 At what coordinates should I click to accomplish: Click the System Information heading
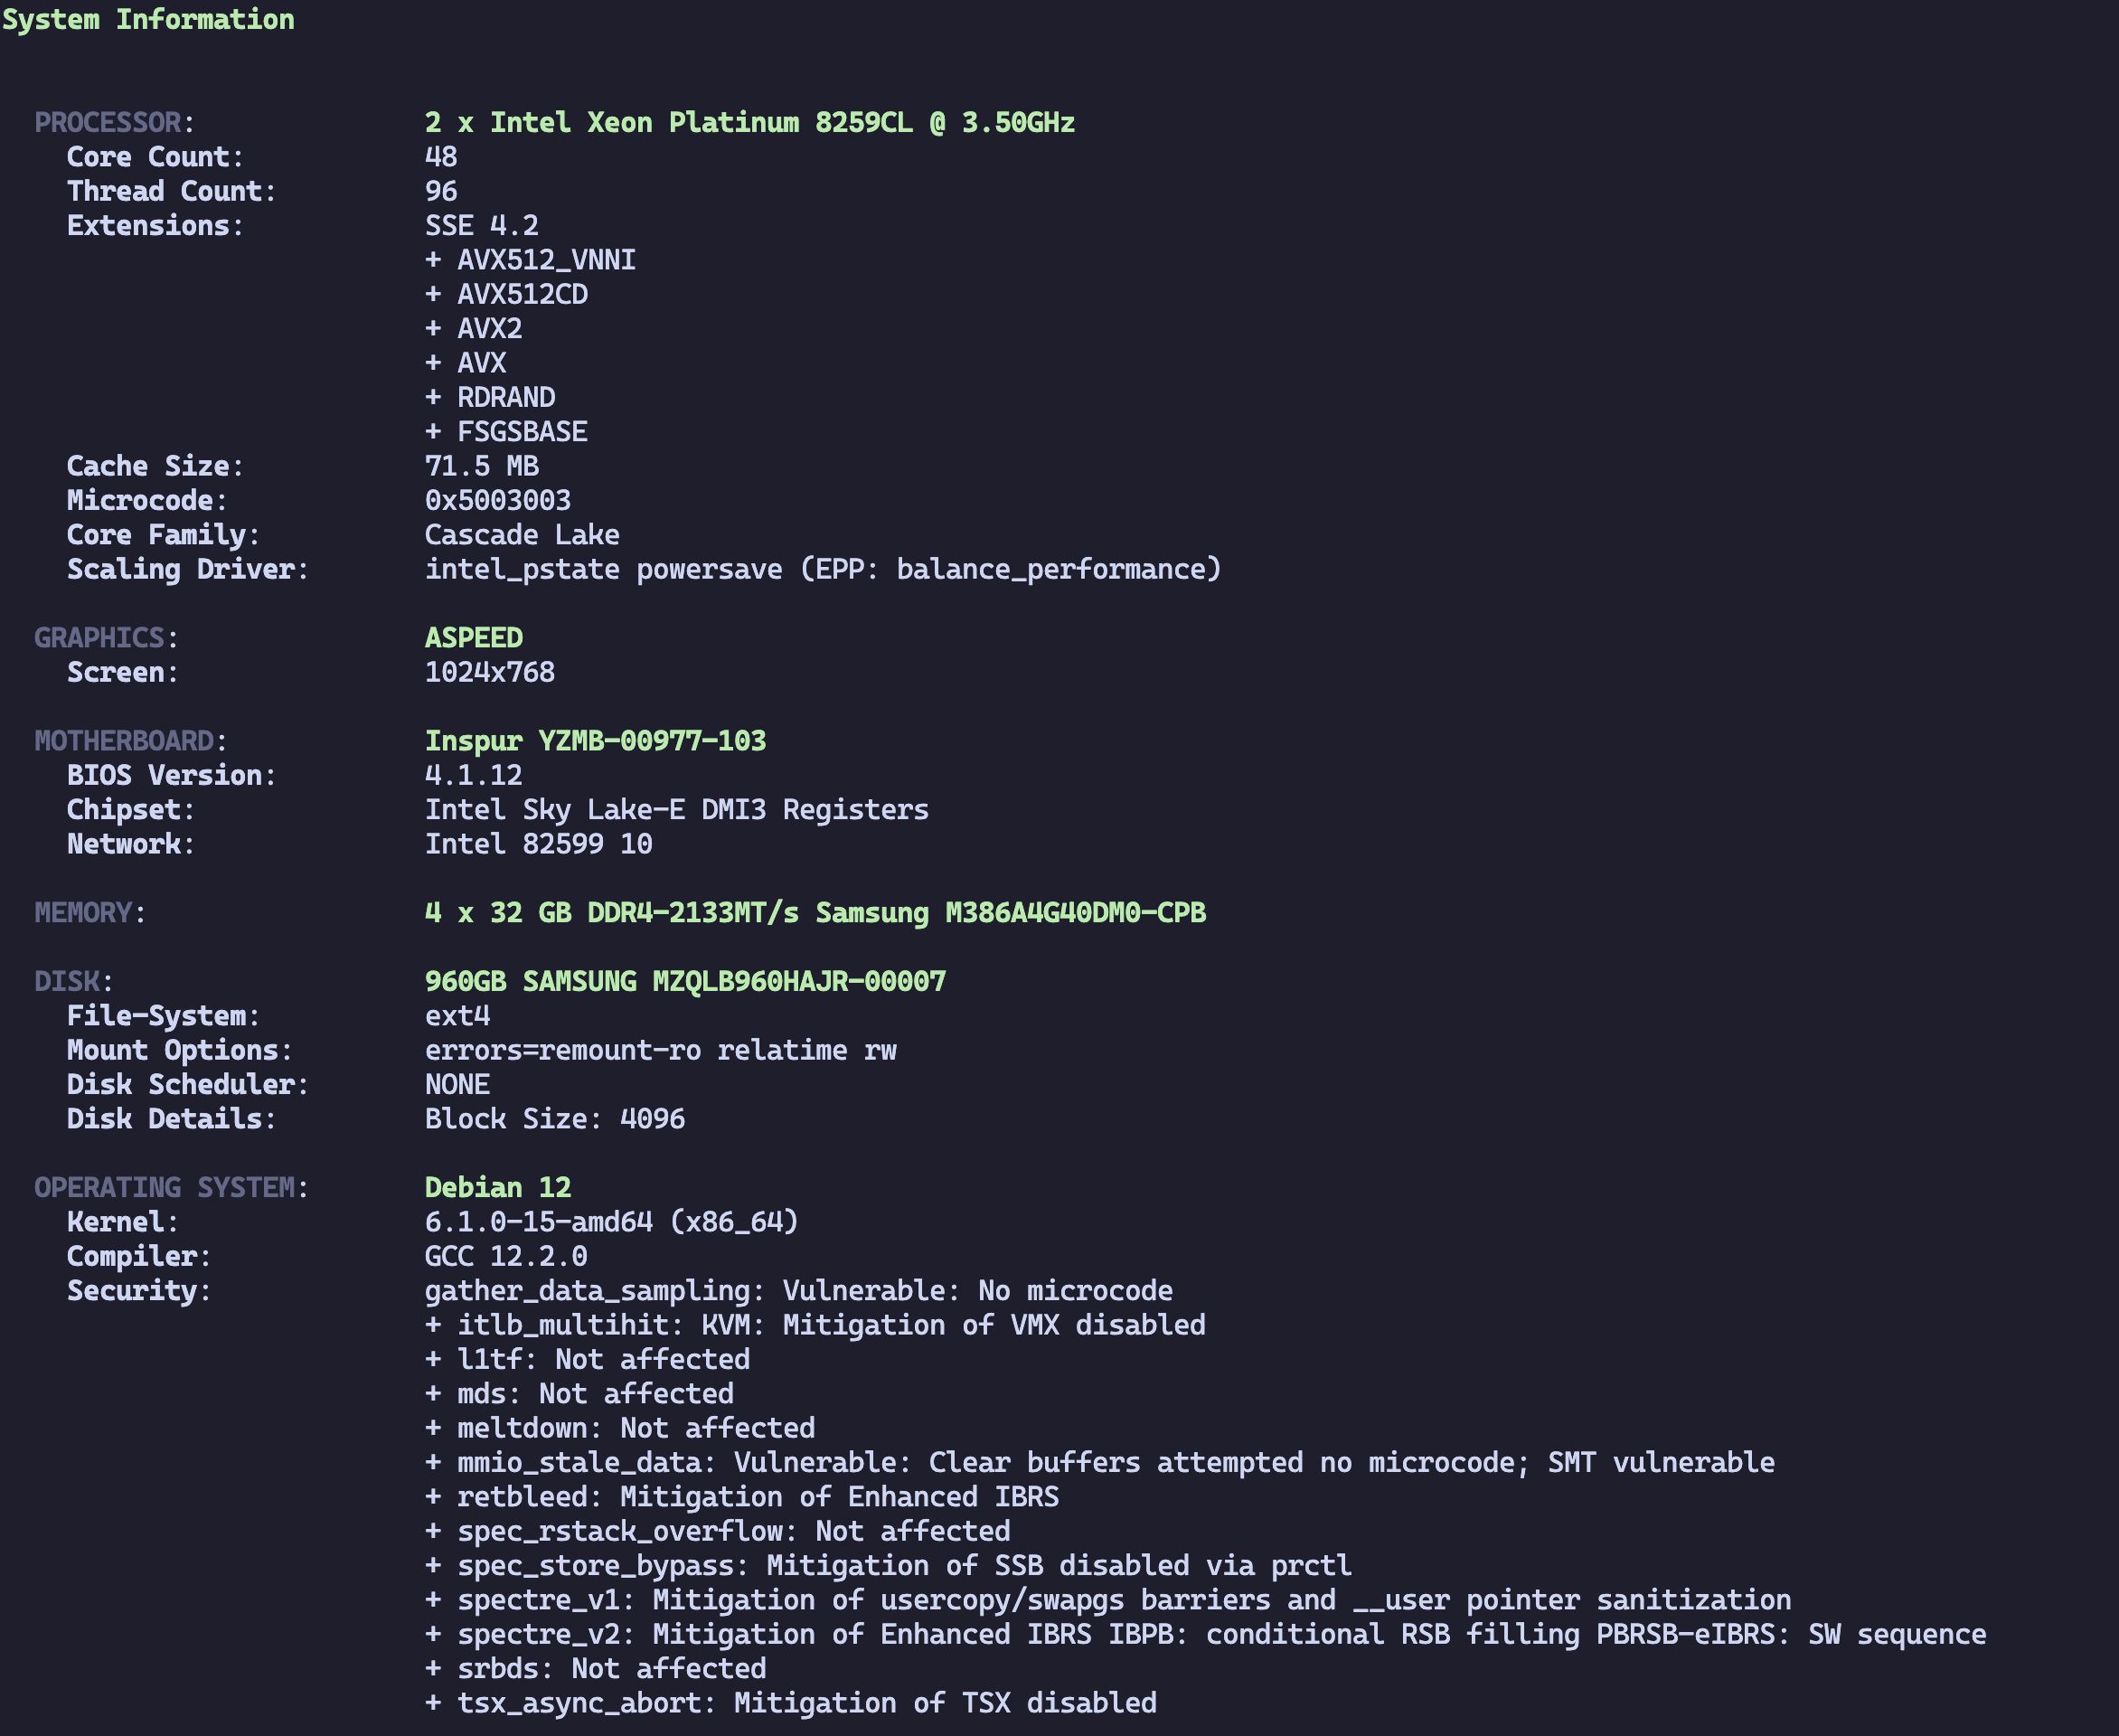[x=148, y=19]
